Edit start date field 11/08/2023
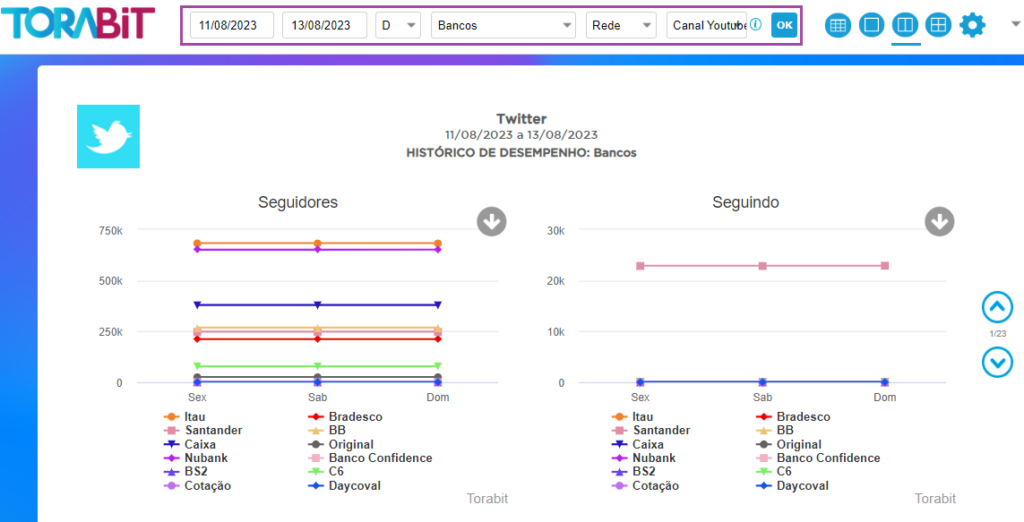Viewport: 1024px width, 522px height. (232, 25)
